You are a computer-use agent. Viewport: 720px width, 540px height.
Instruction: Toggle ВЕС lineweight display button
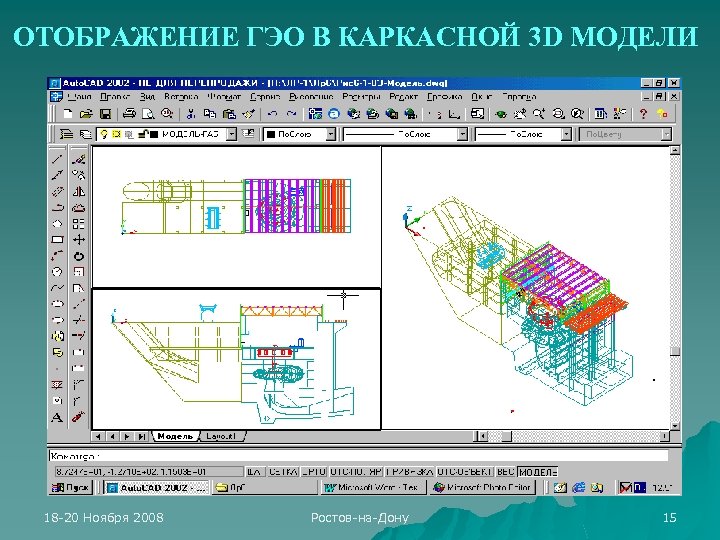point(506,472)
